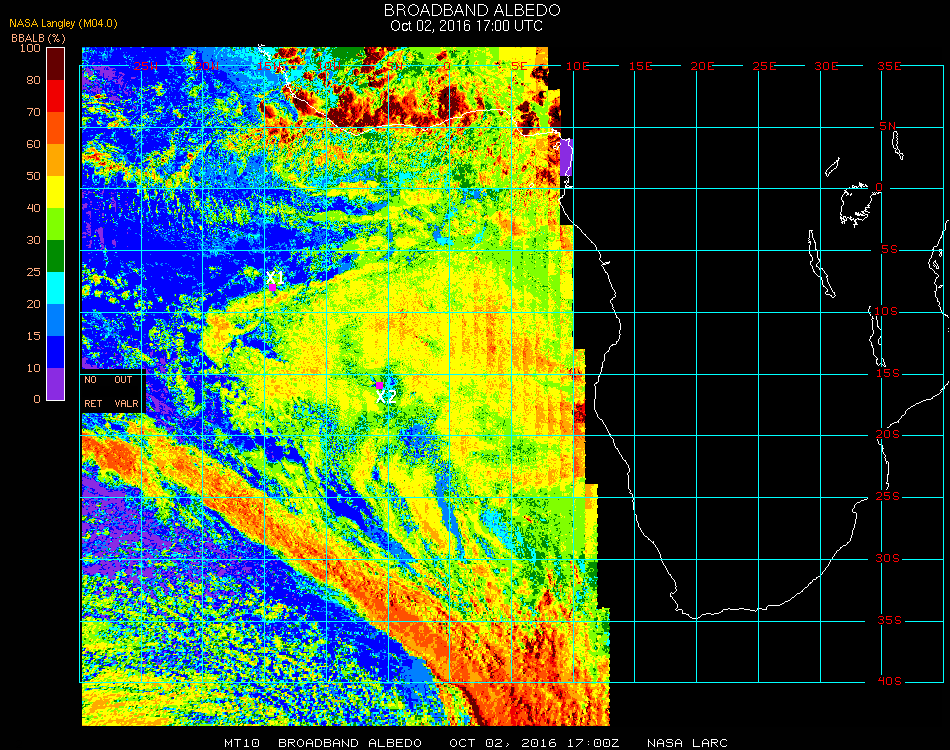Click the '30' colorbar scale value
The width and height of the screenshot is (950, 750).
tap(33, 240)
